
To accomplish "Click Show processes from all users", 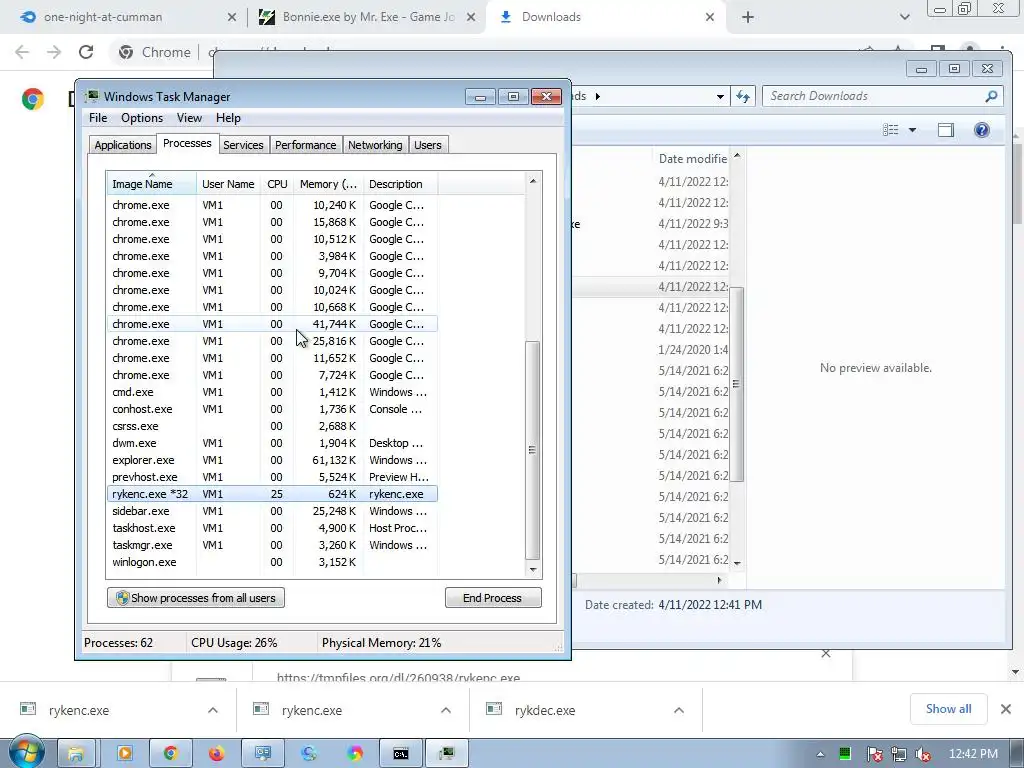I will (196, 598).
